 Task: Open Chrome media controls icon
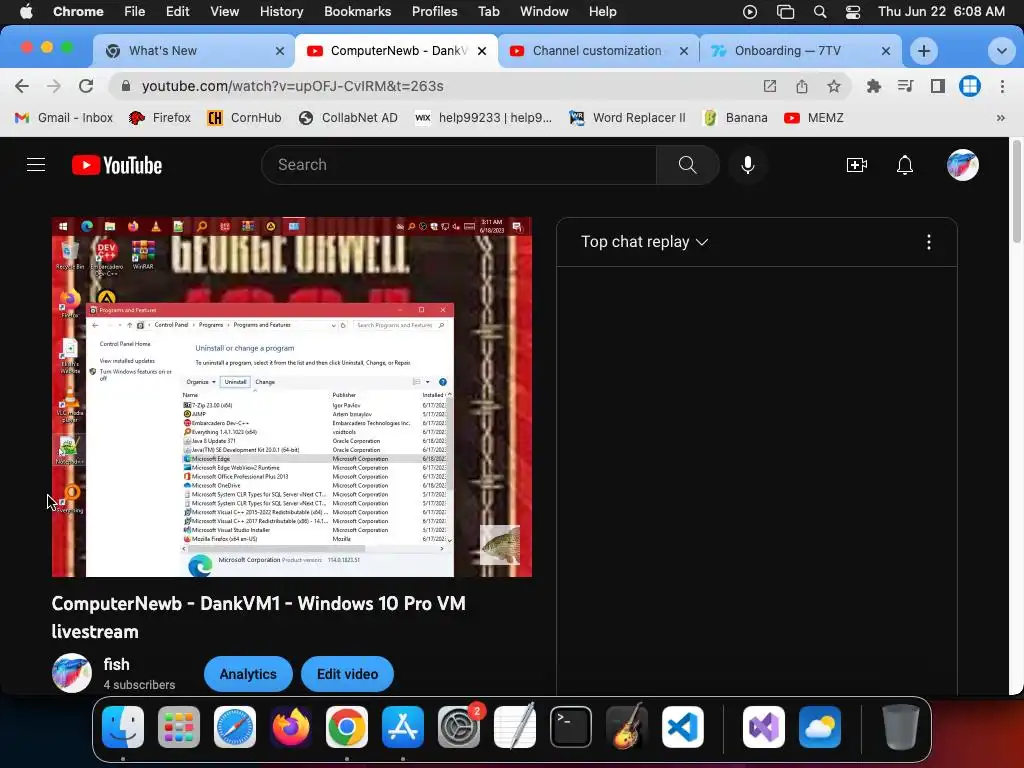pyautogui.click(x=905, y=86)
